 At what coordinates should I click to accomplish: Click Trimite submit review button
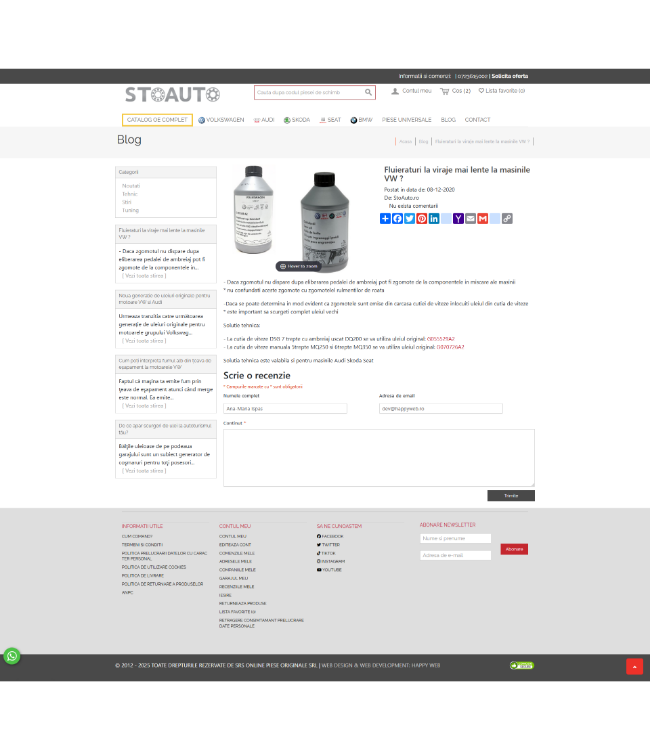pyautogui.click(x=511, y=496)
